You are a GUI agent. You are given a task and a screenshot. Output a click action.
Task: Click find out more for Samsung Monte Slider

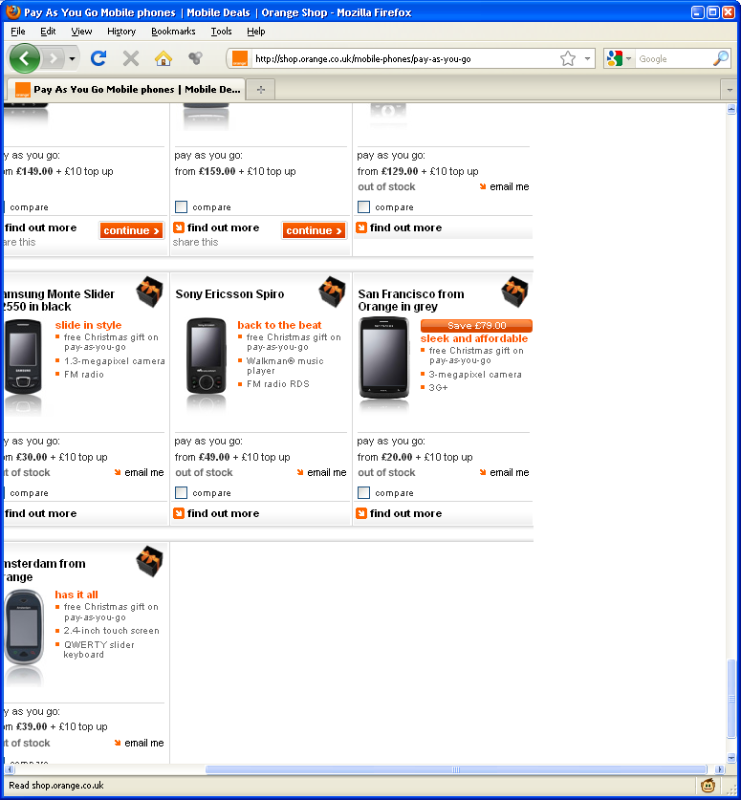(40, 513)
